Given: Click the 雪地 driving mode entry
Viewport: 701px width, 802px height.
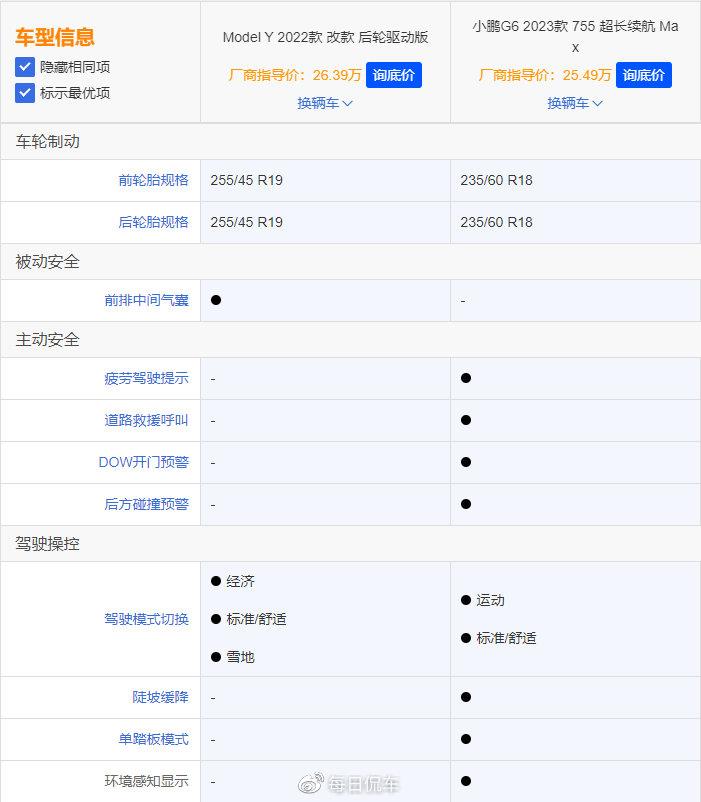Looking at the screenshot, I should click(233, 657).
